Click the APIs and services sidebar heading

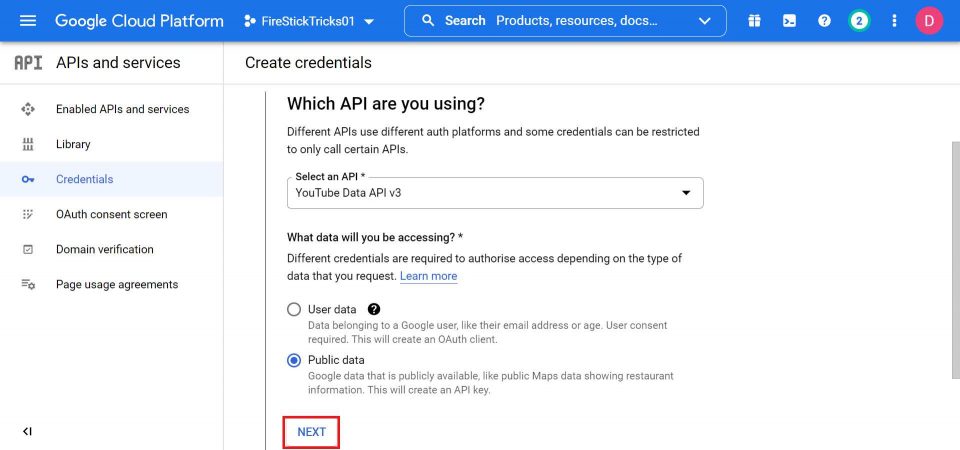tap(118, 62)
